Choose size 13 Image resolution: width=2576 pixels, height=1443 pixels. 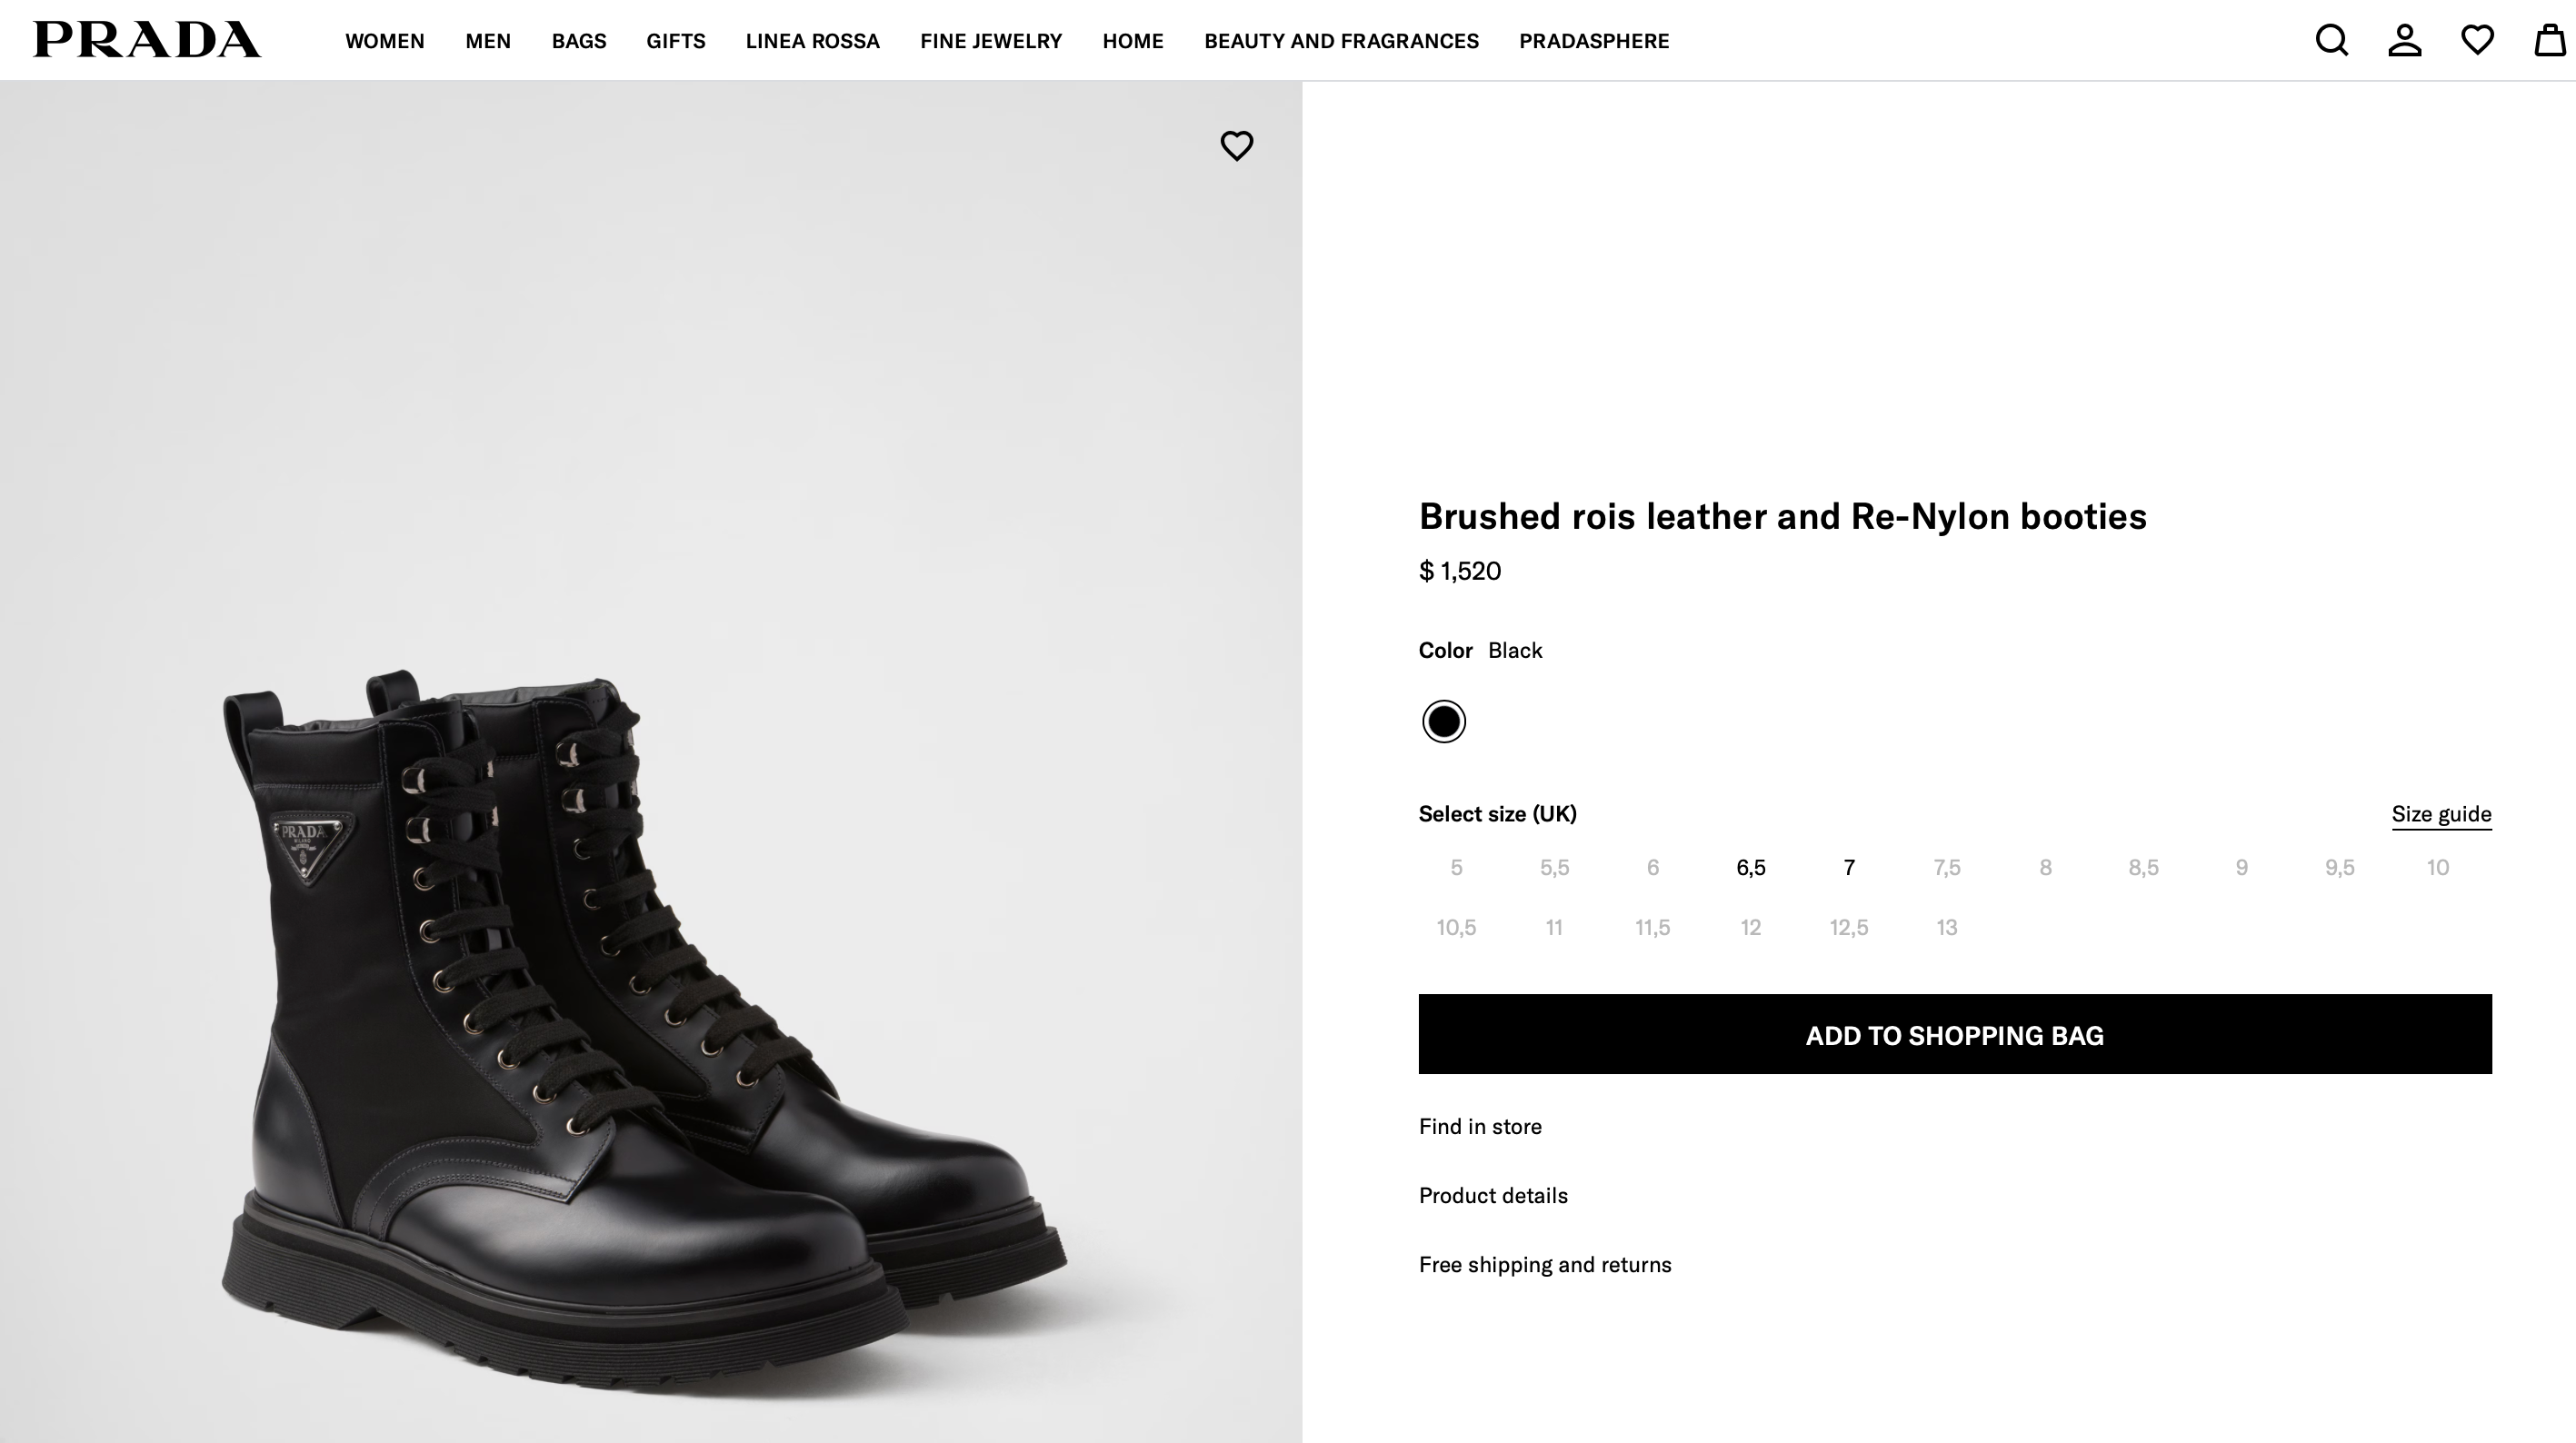point(1947,927)
